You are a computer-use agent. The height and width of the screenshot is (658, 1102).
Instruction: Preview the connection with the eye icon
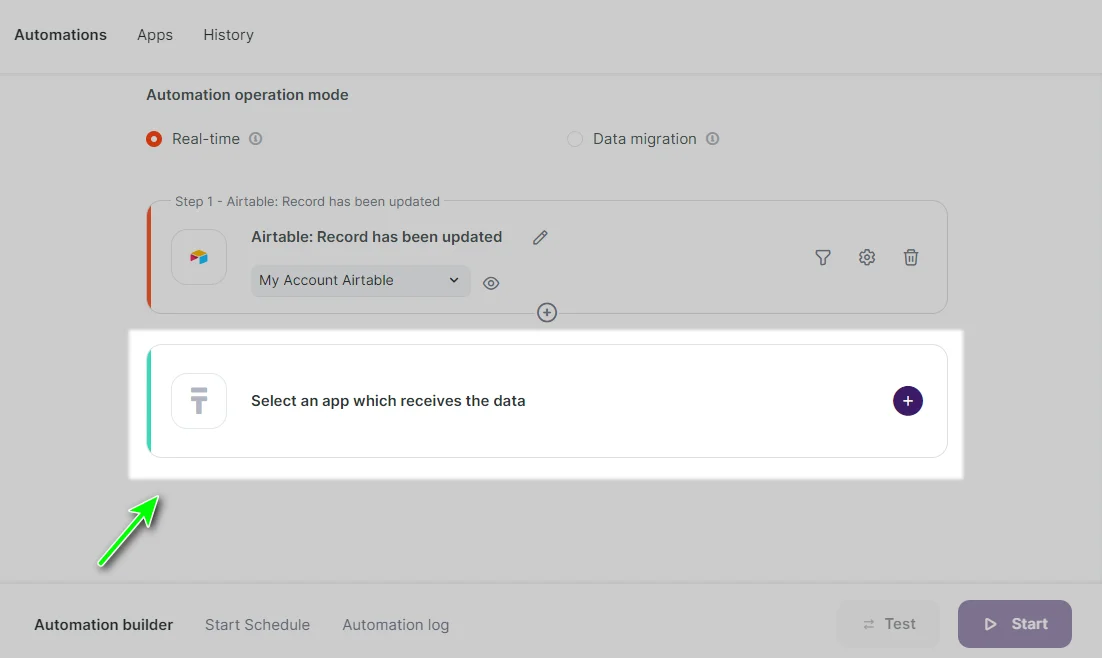pyautogui.click(x=490, y=283)
